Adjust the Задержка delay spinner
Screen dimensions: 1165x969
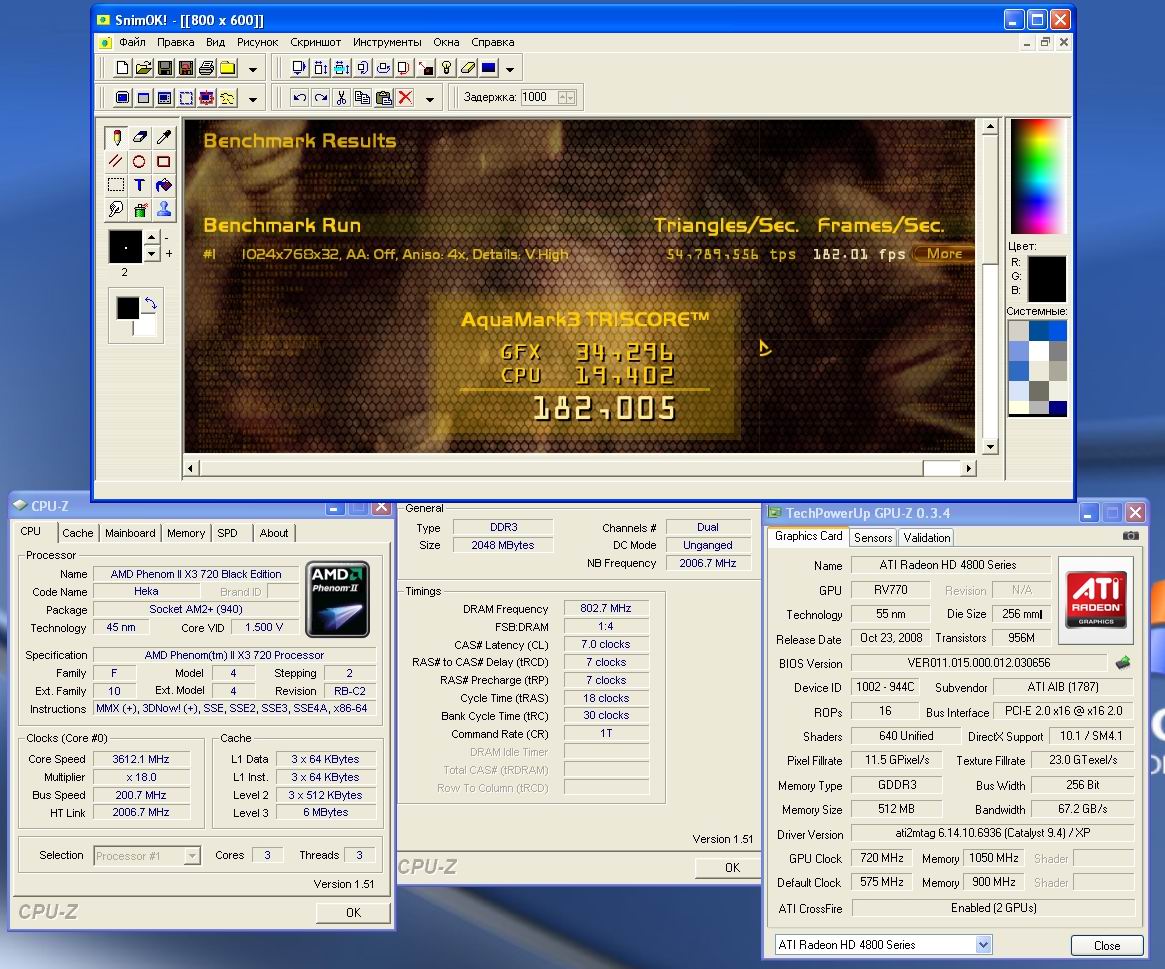tap(566, 97)
